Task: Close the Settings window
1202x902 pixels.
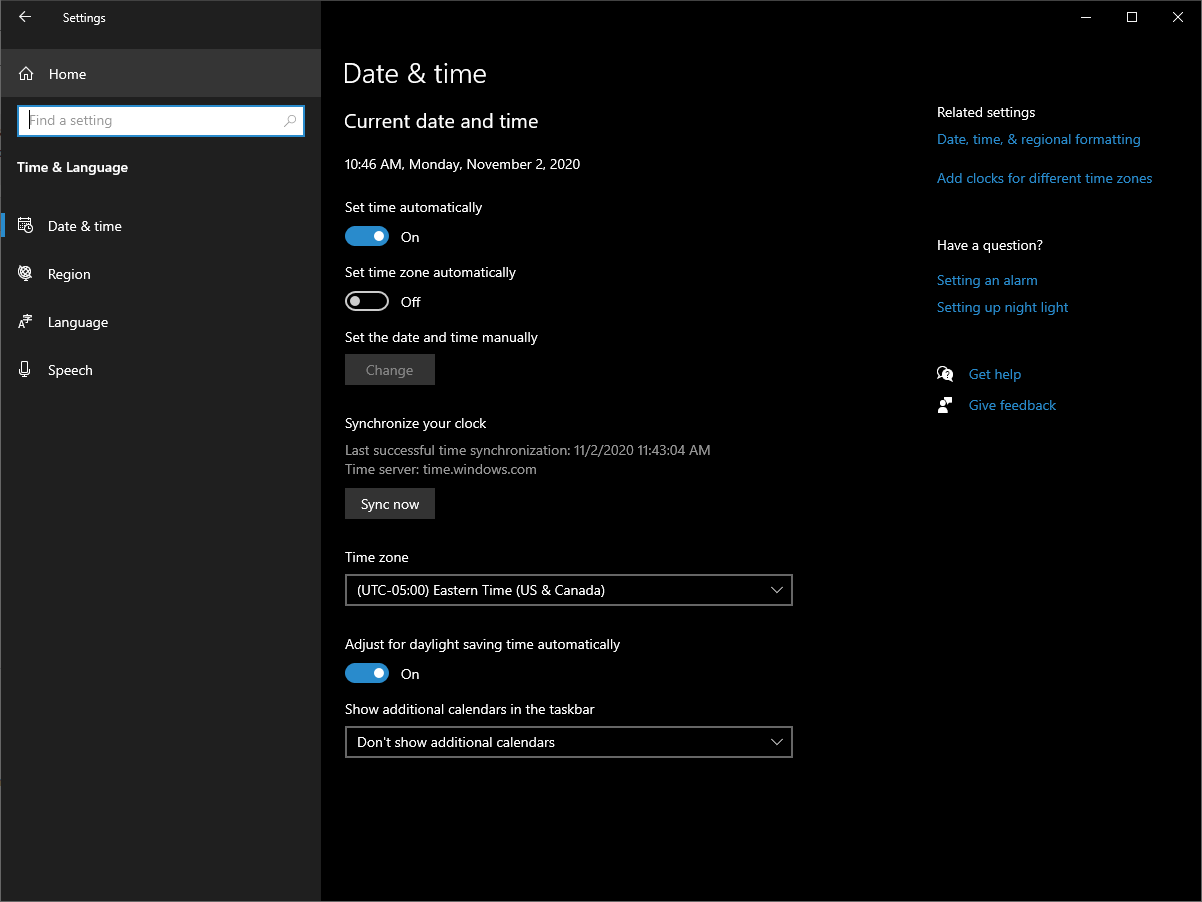Action: coord(1178,17)
